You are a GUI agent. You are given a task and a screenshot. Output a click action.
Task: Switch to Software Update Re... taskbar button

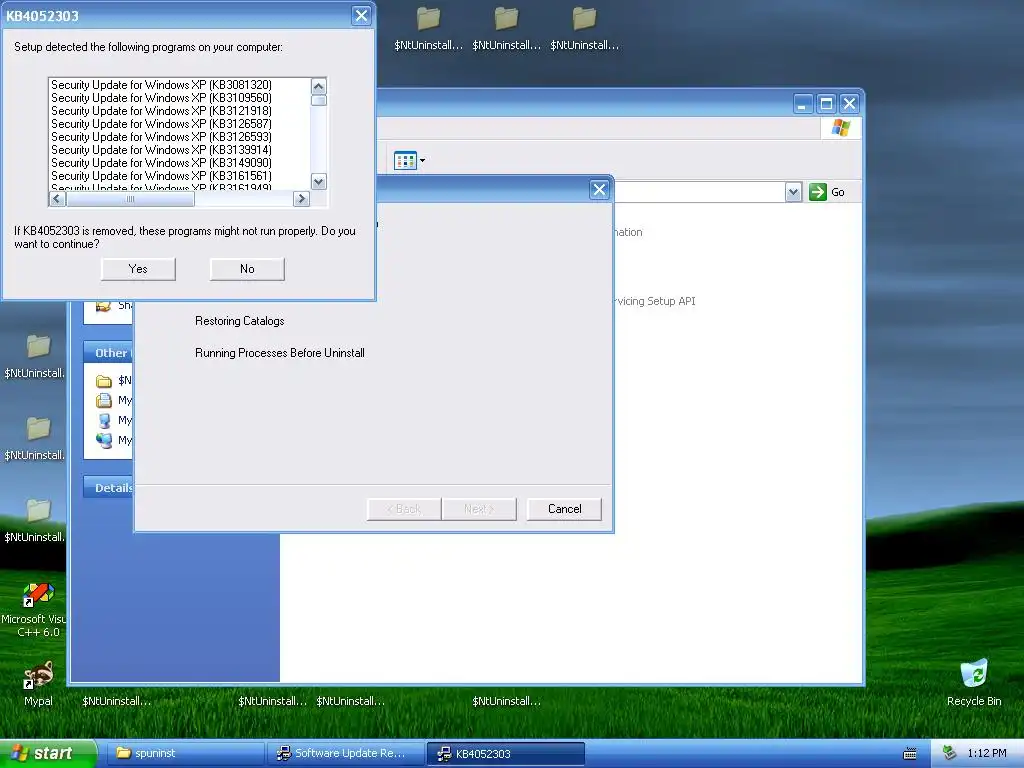344,754
